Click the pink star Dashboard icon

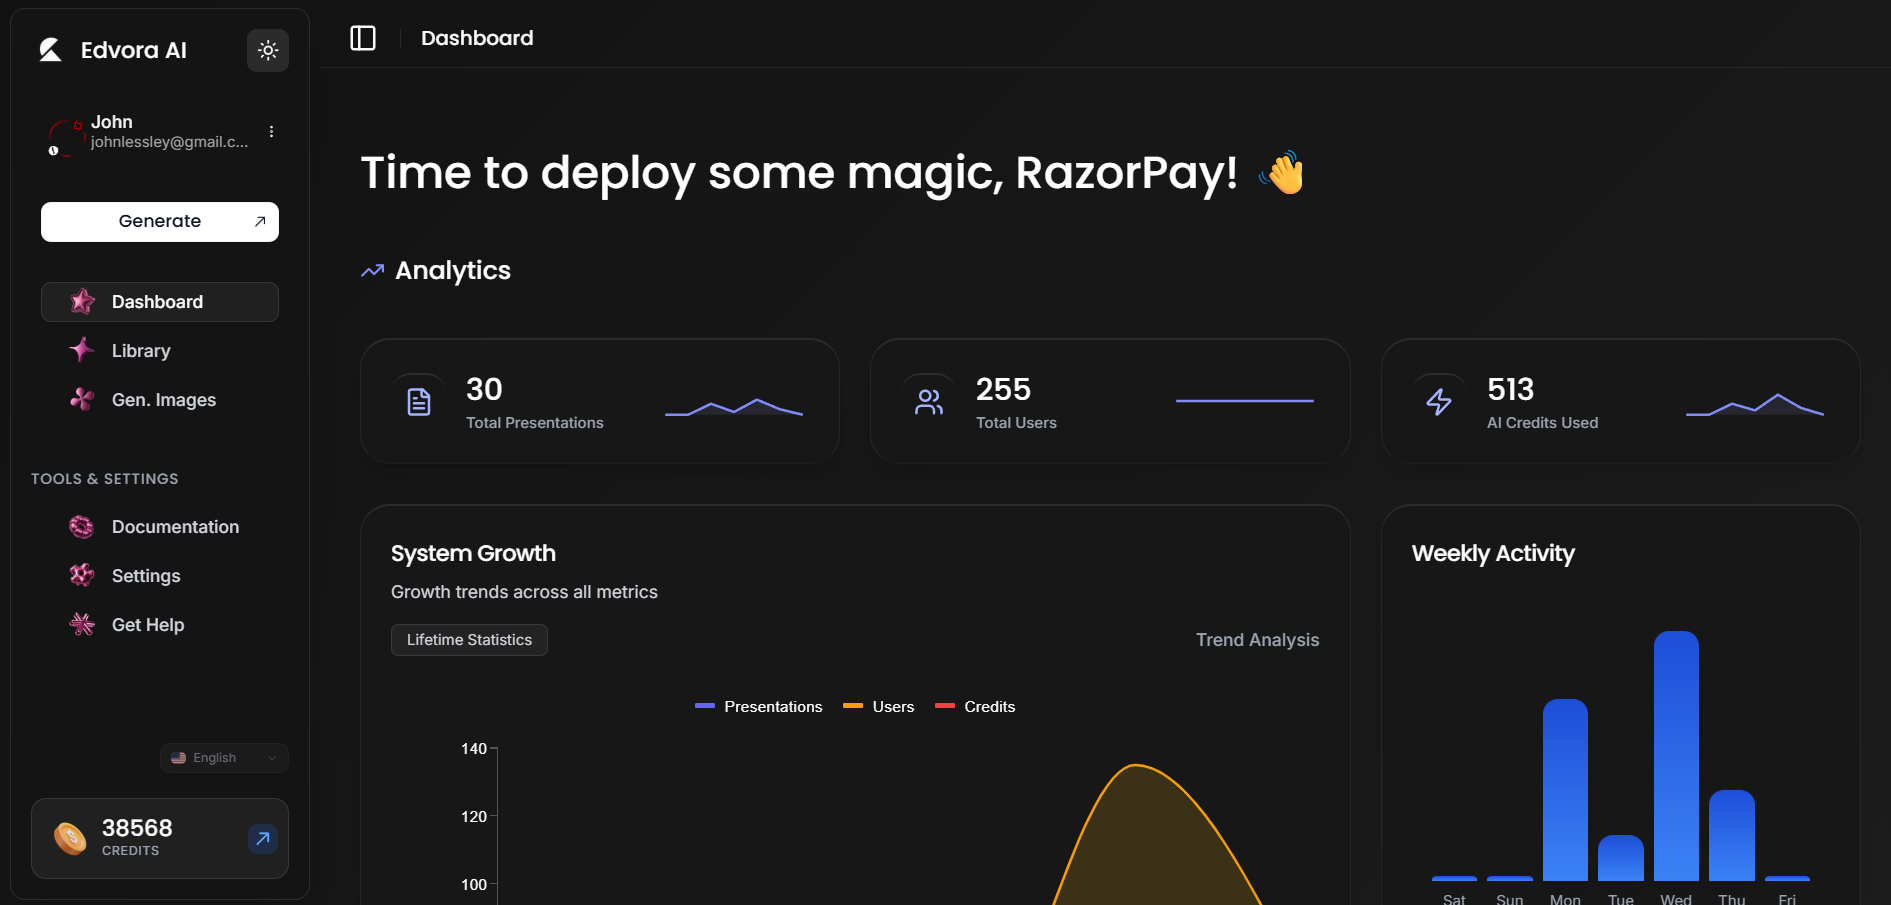click(82, 302)
